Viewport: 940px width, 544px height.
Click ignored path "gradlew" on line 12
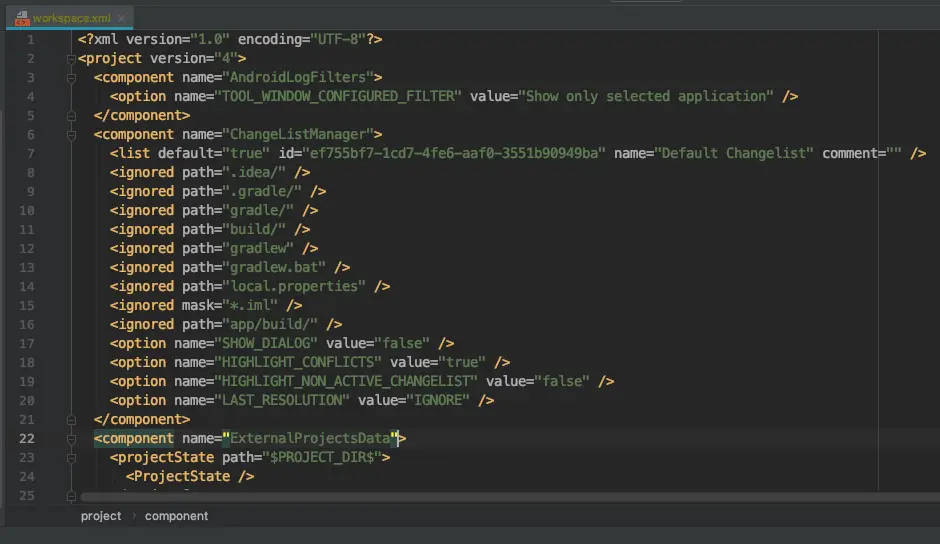pyautogui.click(x=258, y=248)
